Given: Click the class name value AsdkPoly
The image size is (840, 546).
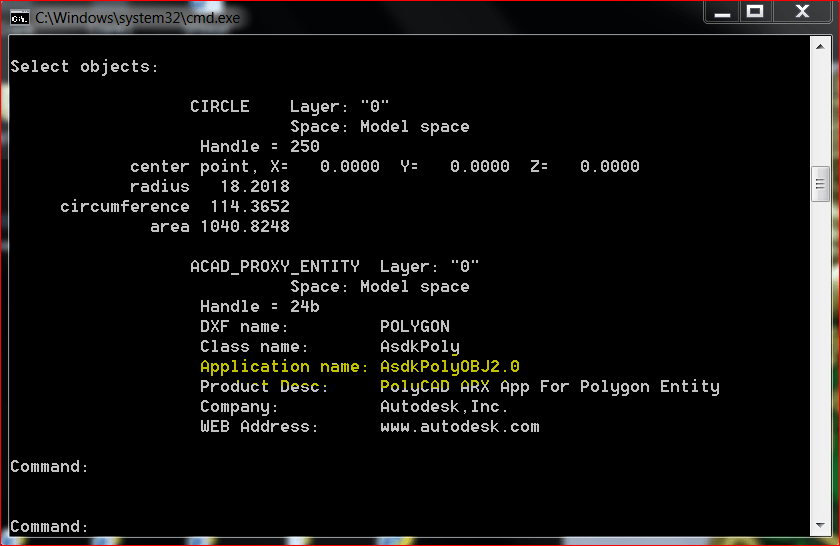Looking at the screenshot, I should click(420, 347).
